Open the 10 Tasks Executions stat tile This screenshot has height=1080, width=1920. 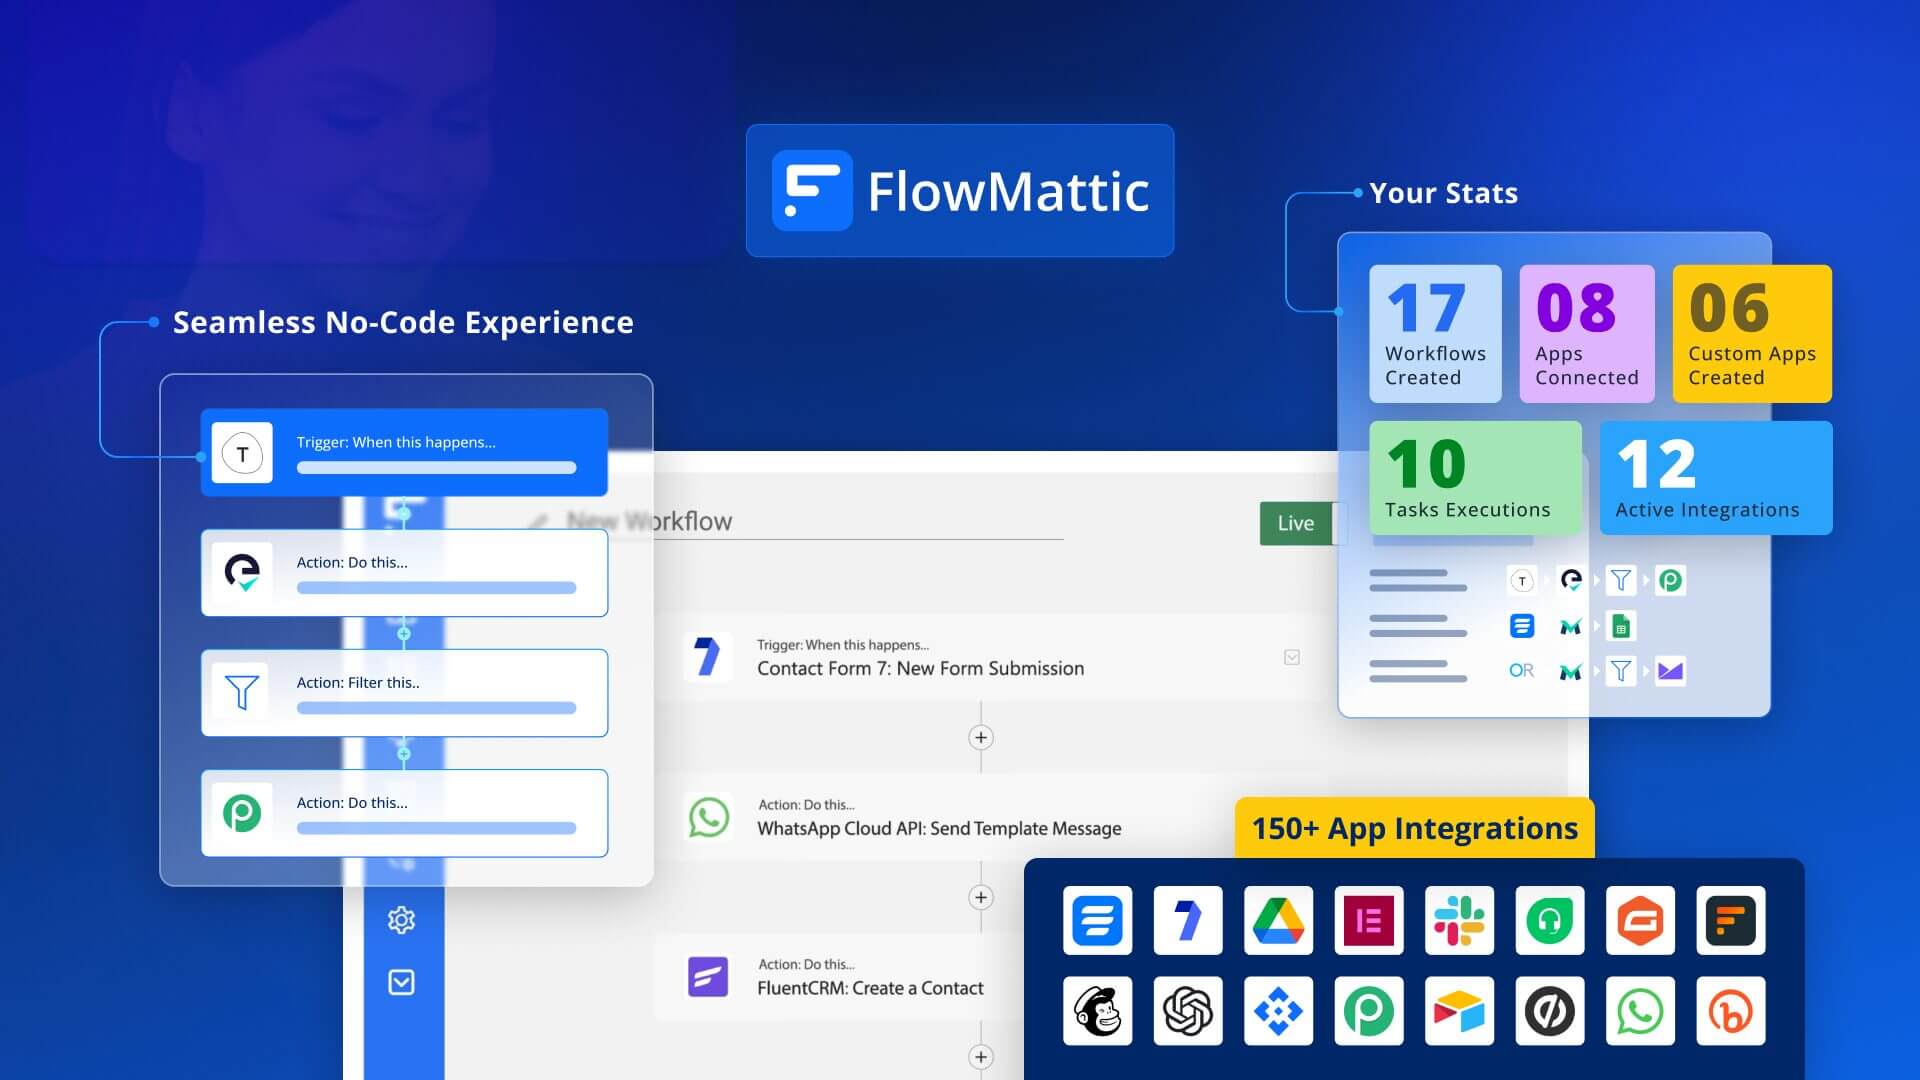click(1475, 478)
